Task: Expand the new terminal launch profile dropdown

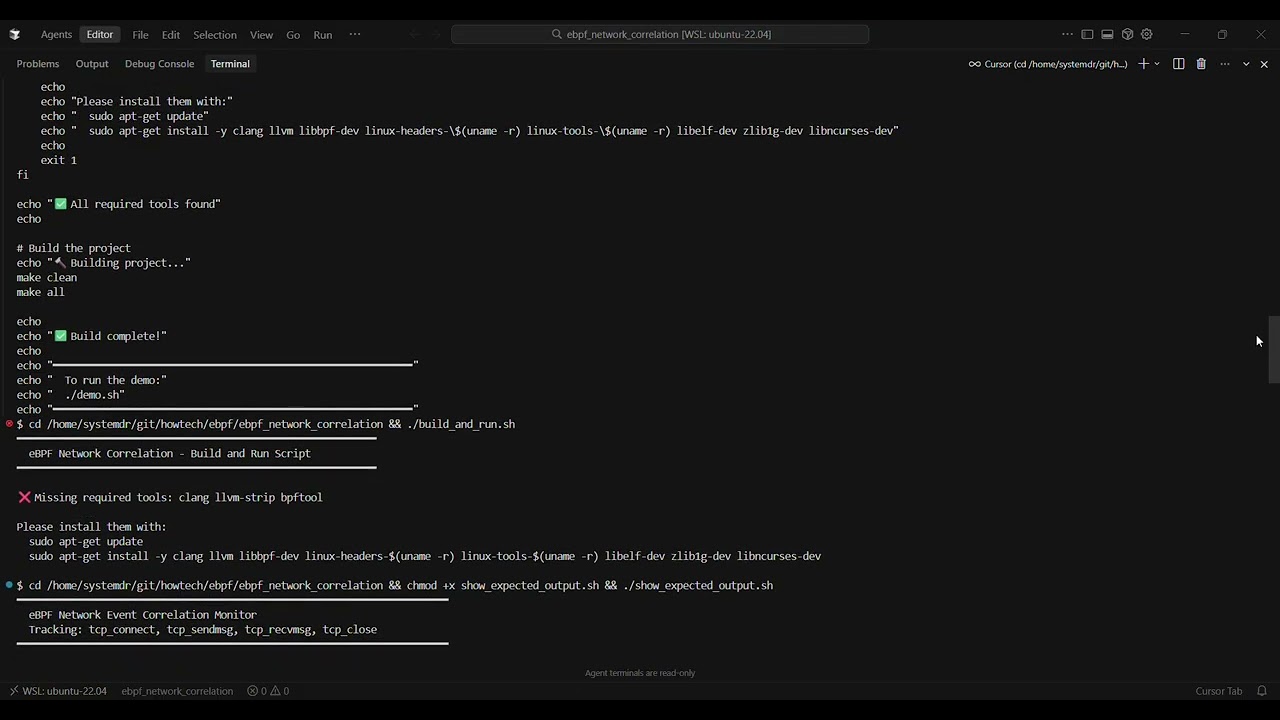Action: [x=1157, y=64]
